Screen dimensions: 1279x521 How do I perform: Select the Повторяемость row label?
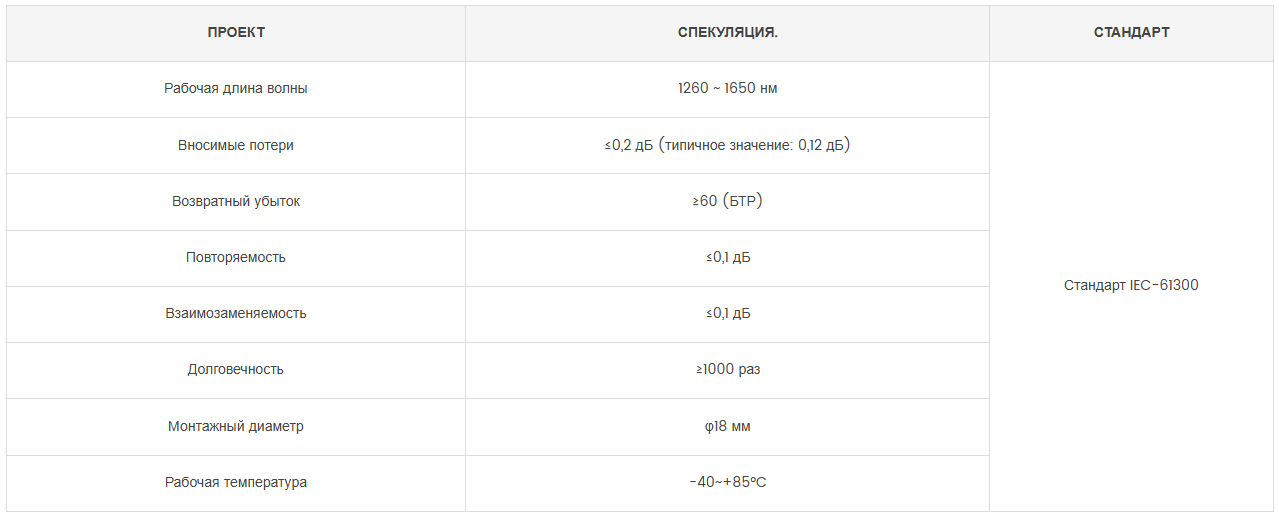(x=236, y=257)
